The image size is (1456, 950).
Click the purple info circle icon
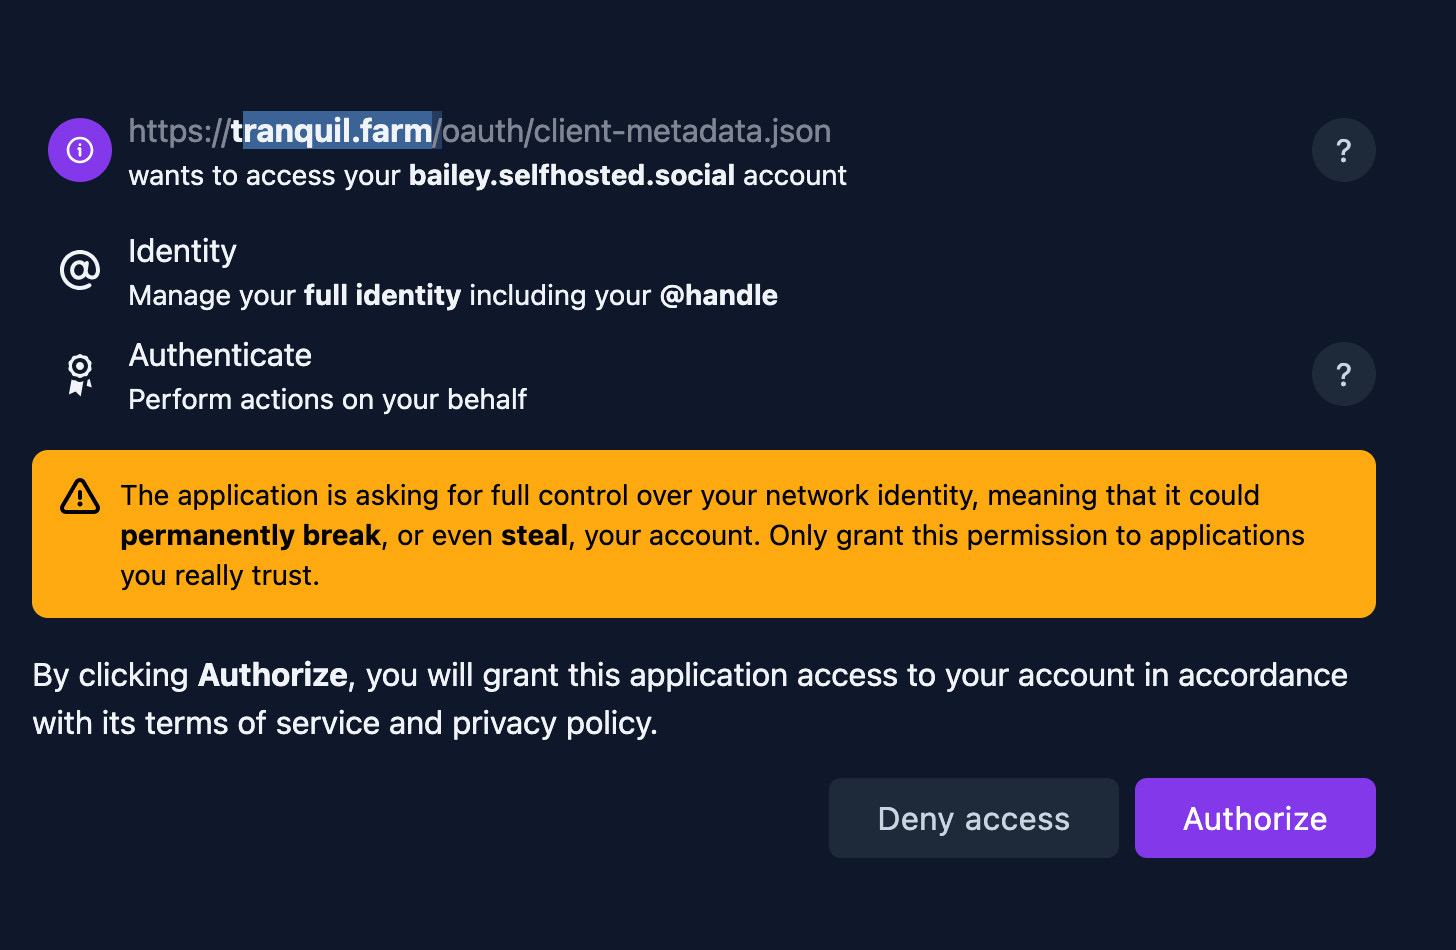click(x=80, y=150)
